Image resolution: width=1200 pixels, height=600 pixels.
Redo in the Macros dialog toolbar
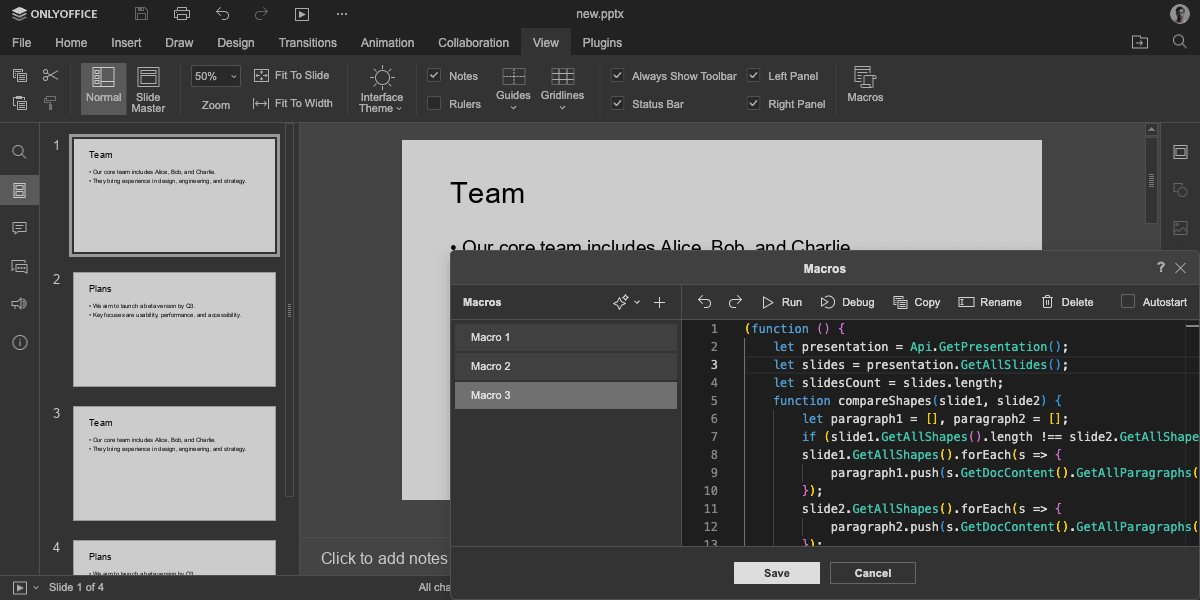735,302
